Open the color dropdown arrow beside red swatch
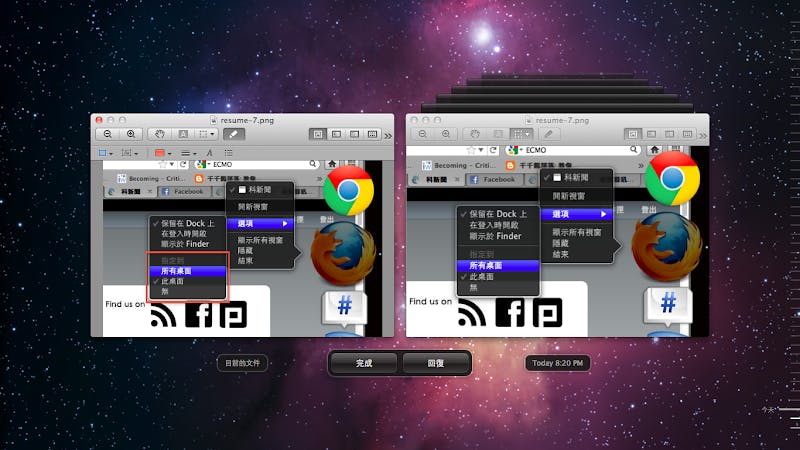This screenshot has width=800, height=450. pos(169,154)
